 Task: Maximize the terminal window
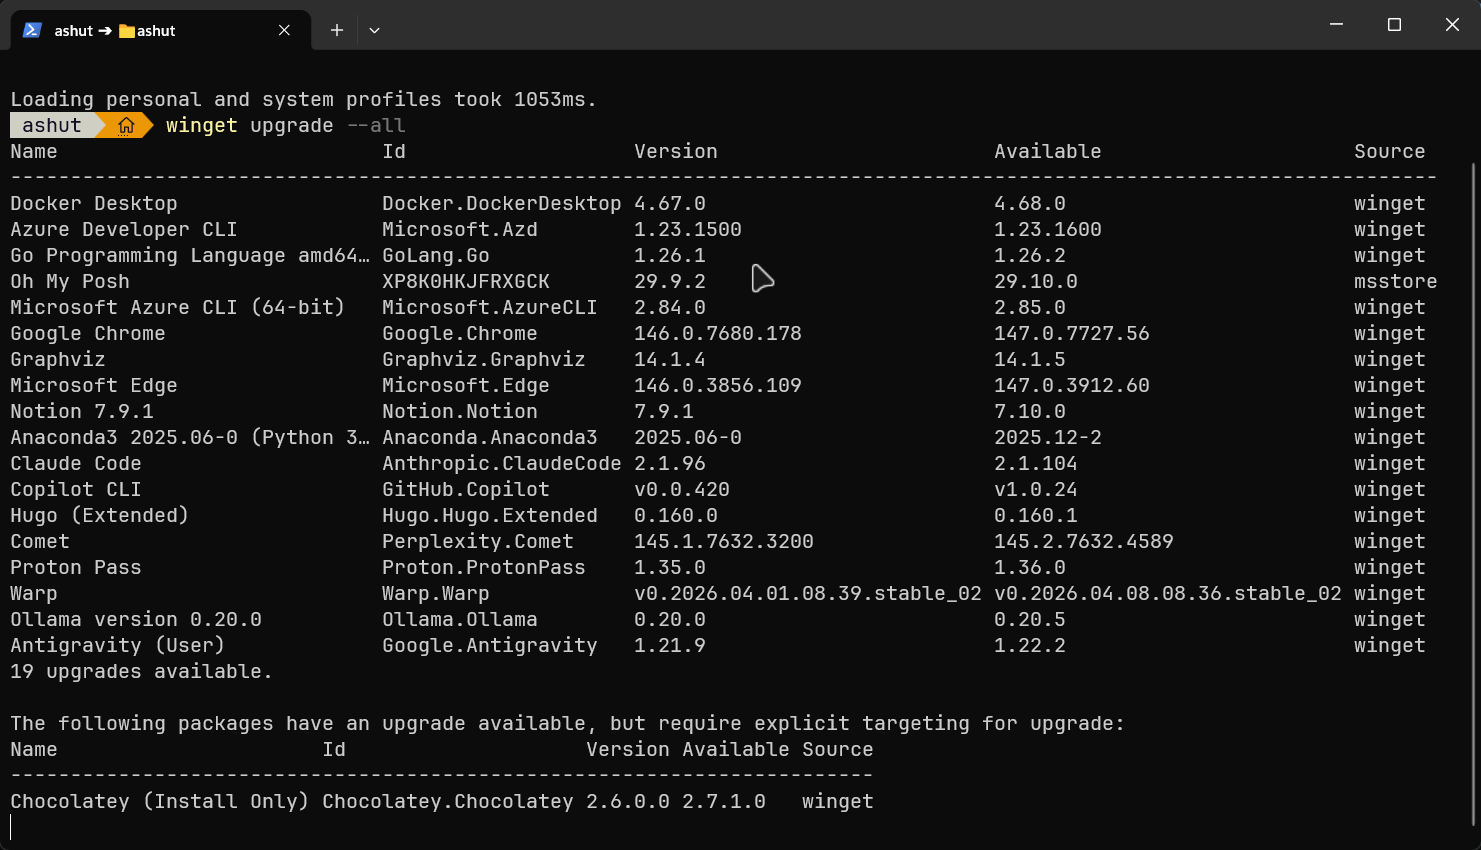click(x=1393, y=24)
